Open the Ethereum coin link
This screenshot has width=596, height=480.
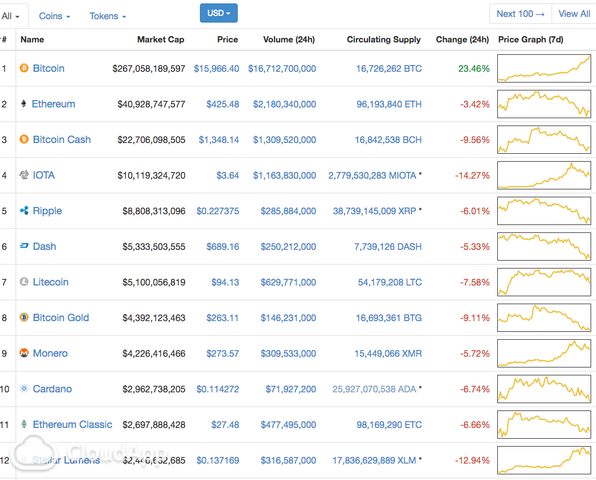pos(53,104)
